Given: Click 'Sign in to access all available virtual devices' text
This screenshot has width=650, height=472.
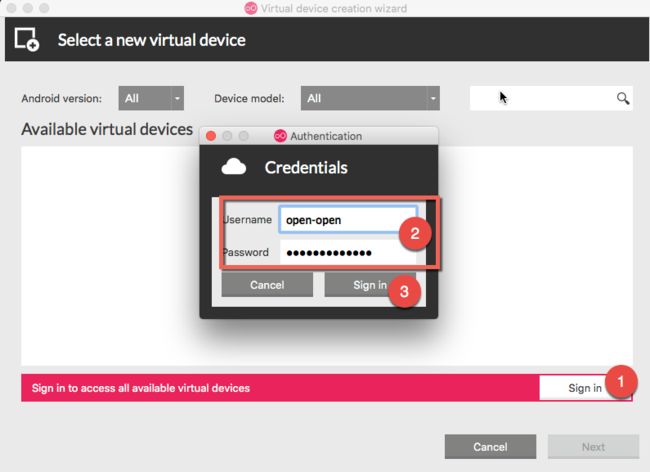Looking at the screenshot, I should (x=141, y=388).
